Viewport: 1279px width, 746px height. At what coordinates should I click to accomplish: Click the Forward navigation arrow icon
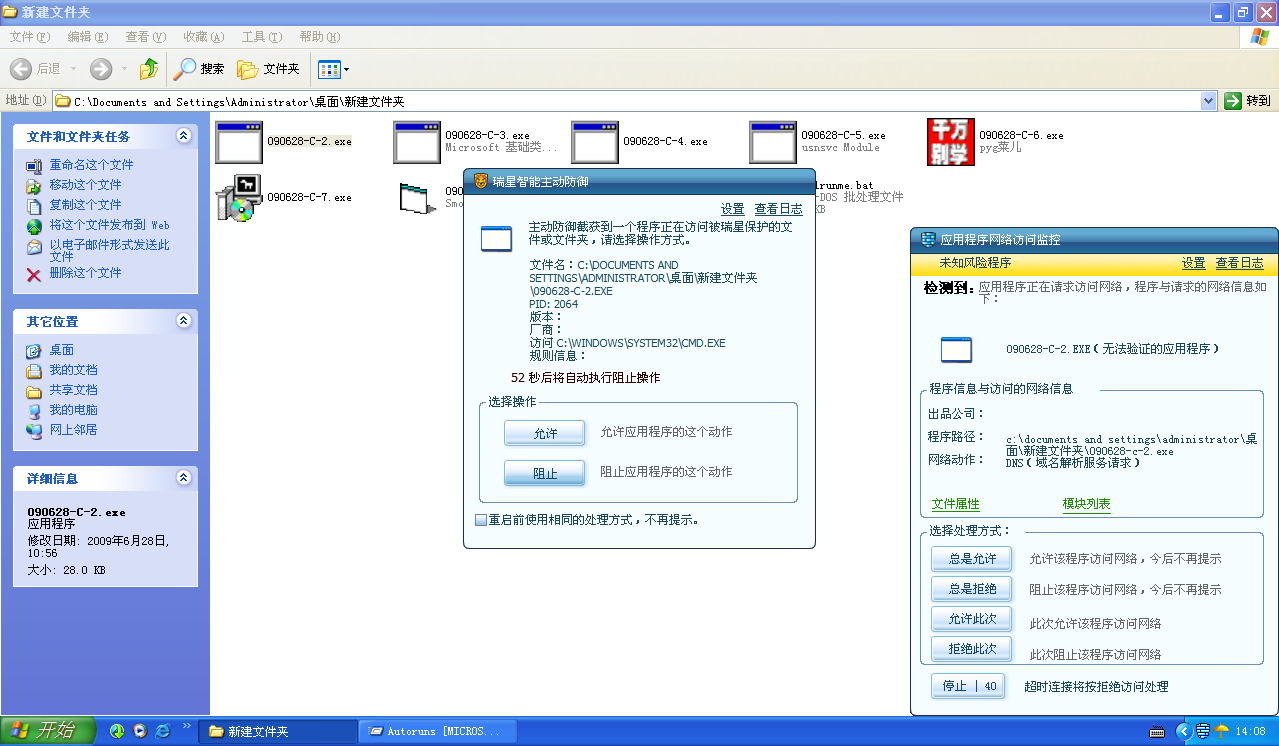(101, 69)
